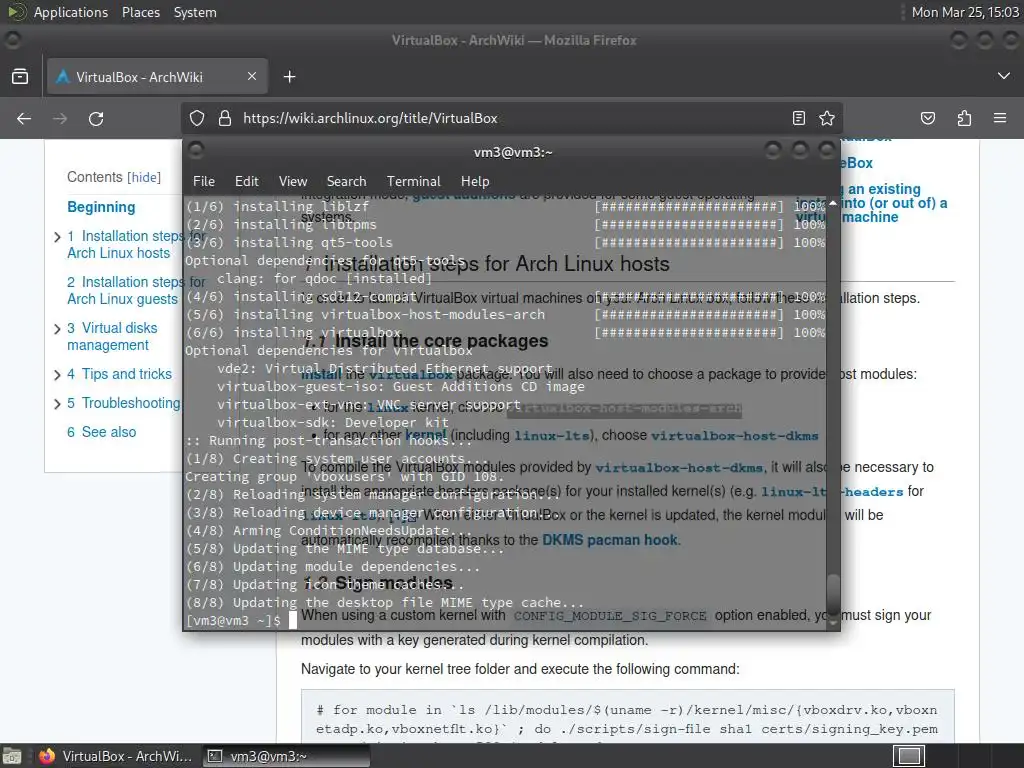
Task: Open the terminal Help menu
Action: (x=475, y=181)
